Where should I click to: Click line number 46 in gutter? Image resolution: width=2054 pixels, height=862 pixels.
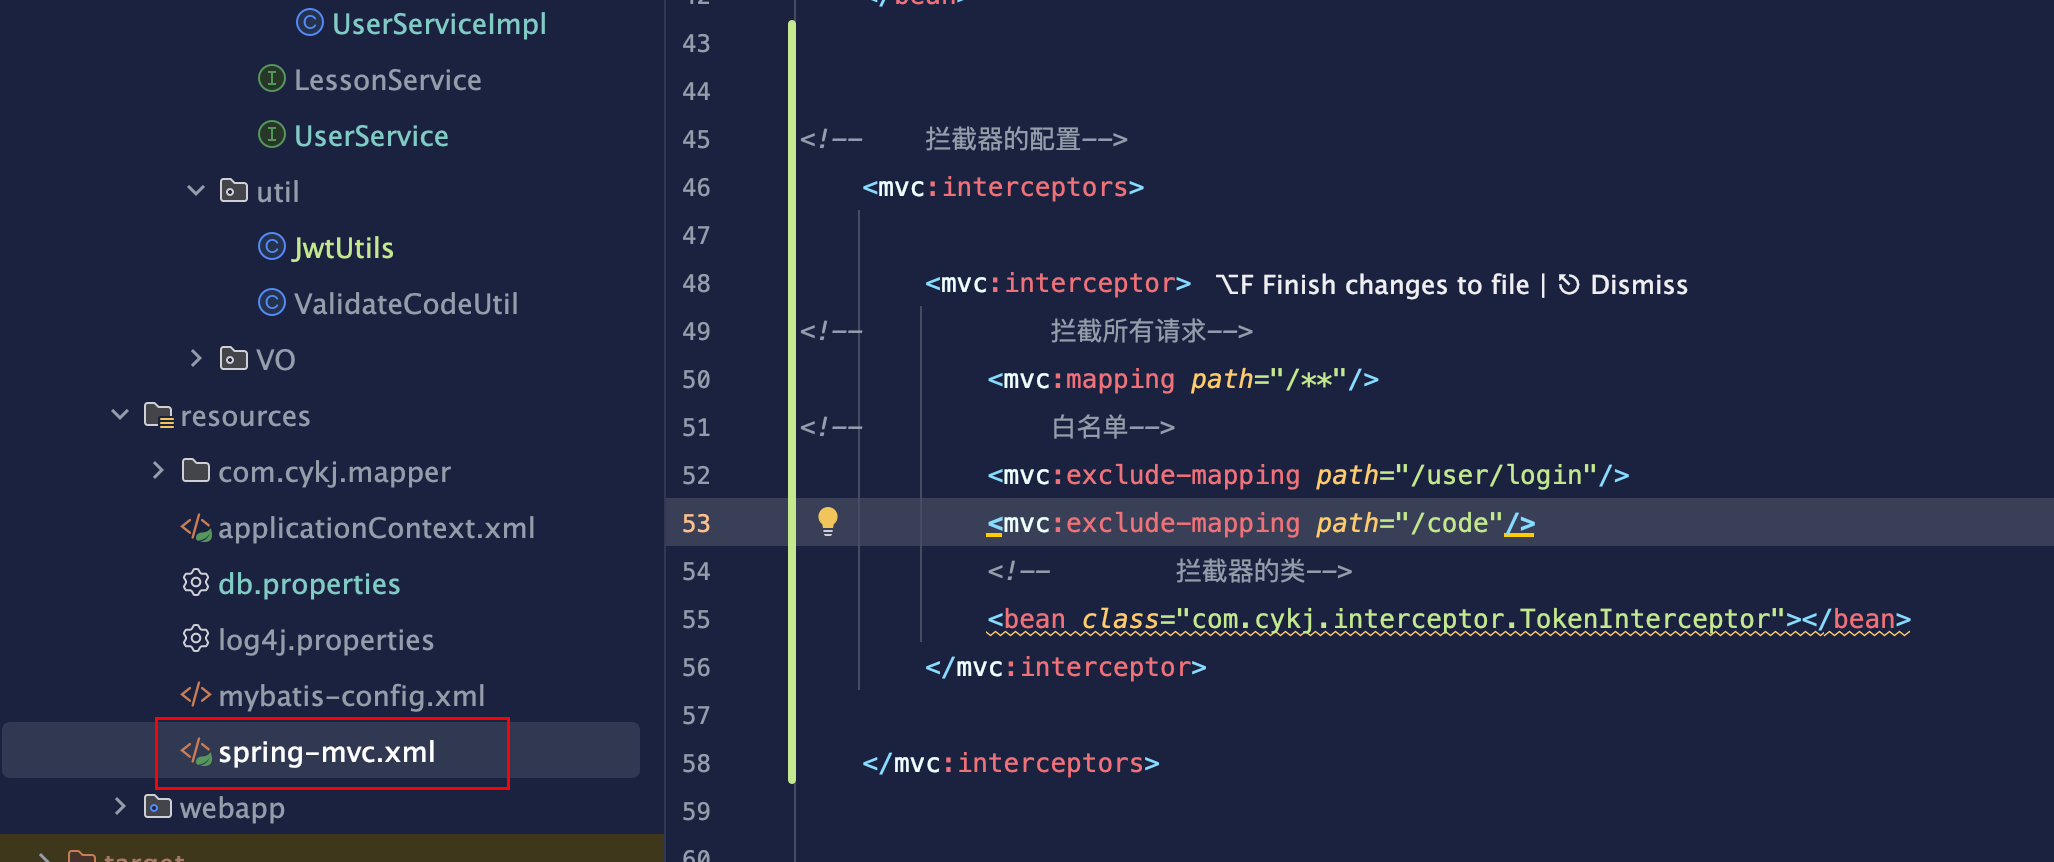[x=696, y=187]
